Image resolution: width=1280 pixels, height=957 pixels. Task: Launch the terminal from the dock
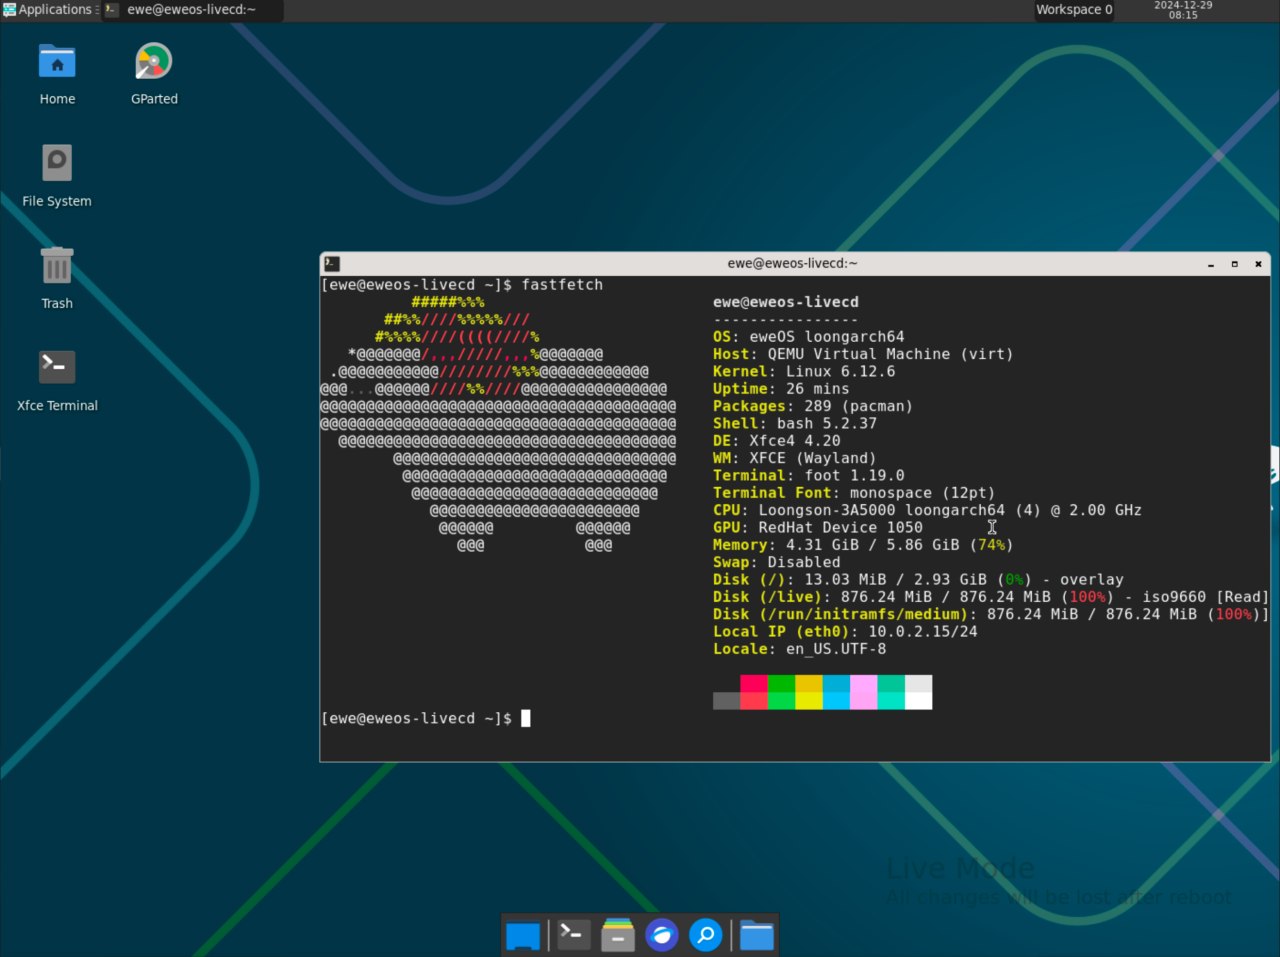coord(572,935)
